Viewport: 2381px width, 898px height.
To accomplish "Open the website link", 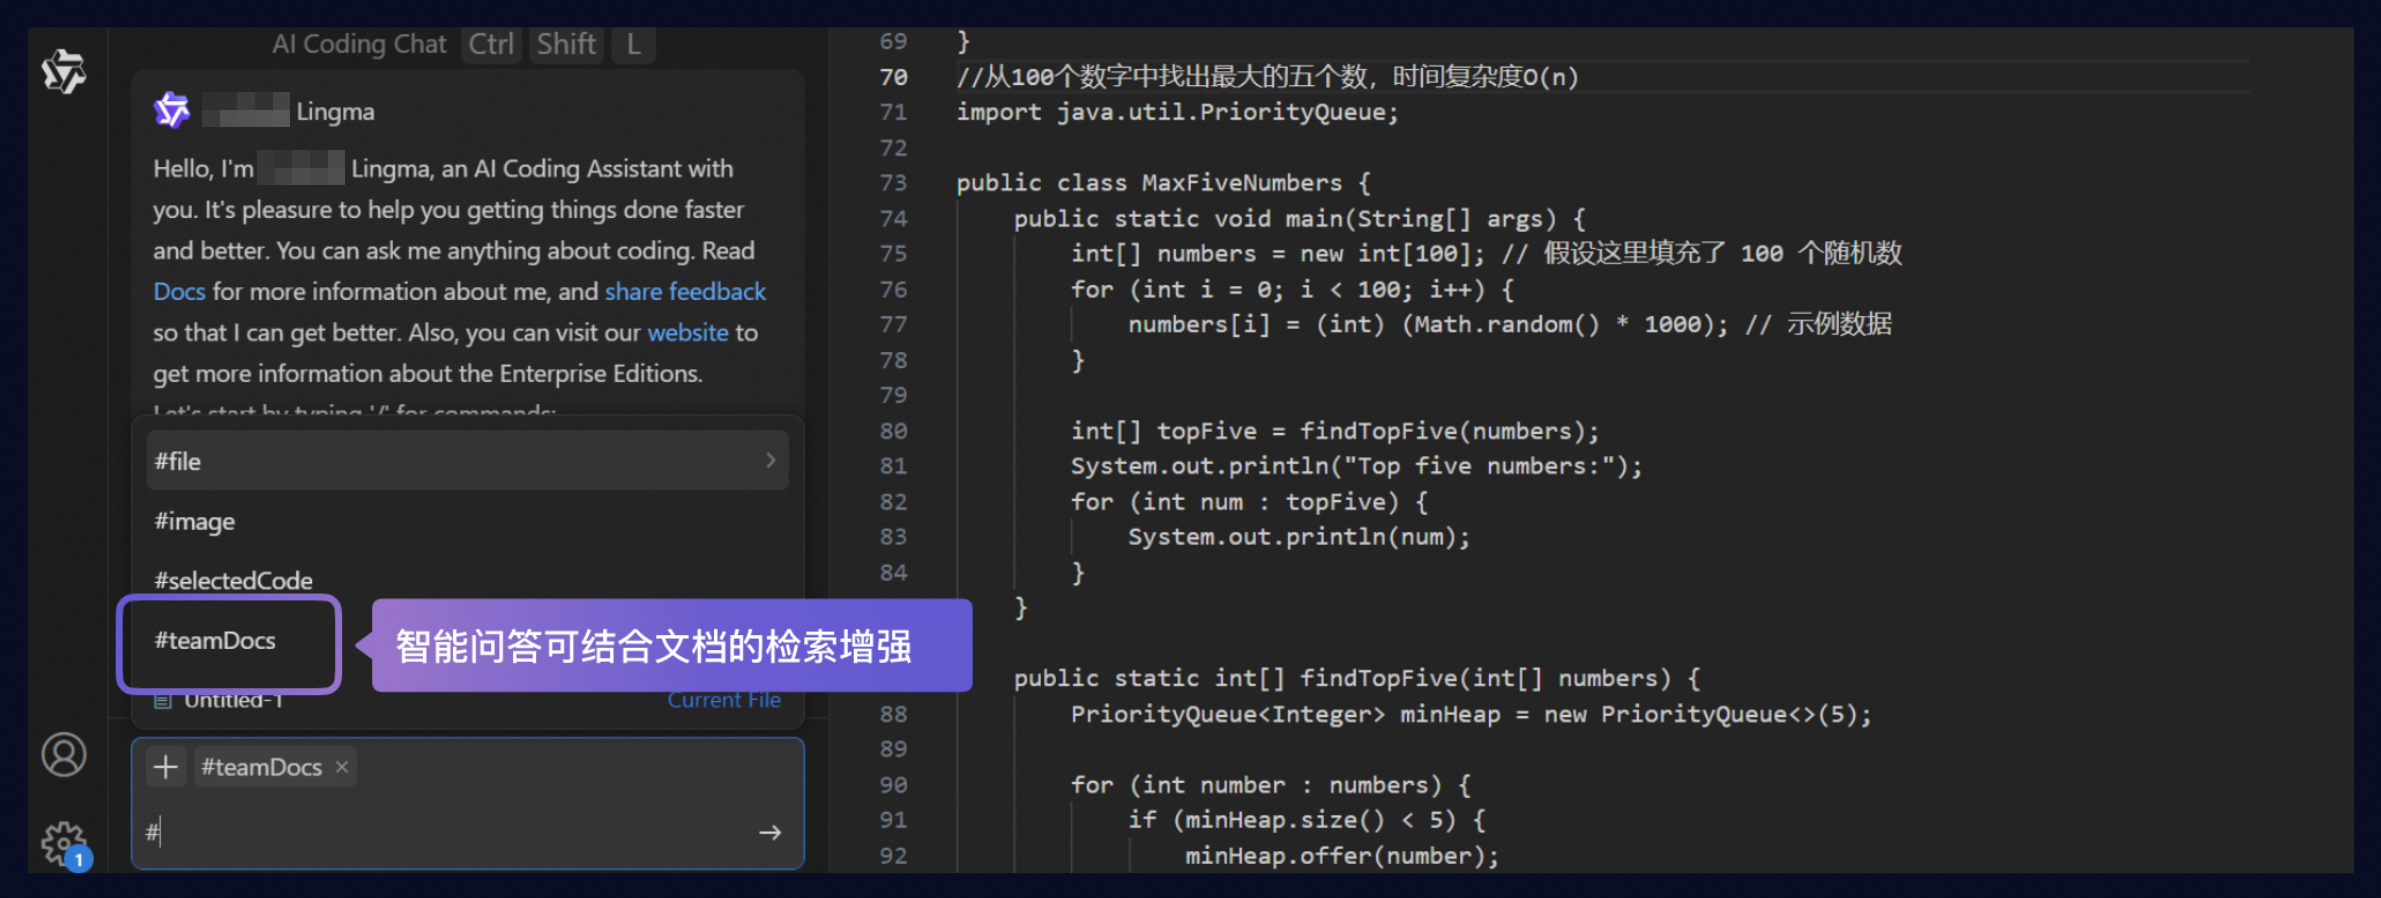I will point(688,332).
